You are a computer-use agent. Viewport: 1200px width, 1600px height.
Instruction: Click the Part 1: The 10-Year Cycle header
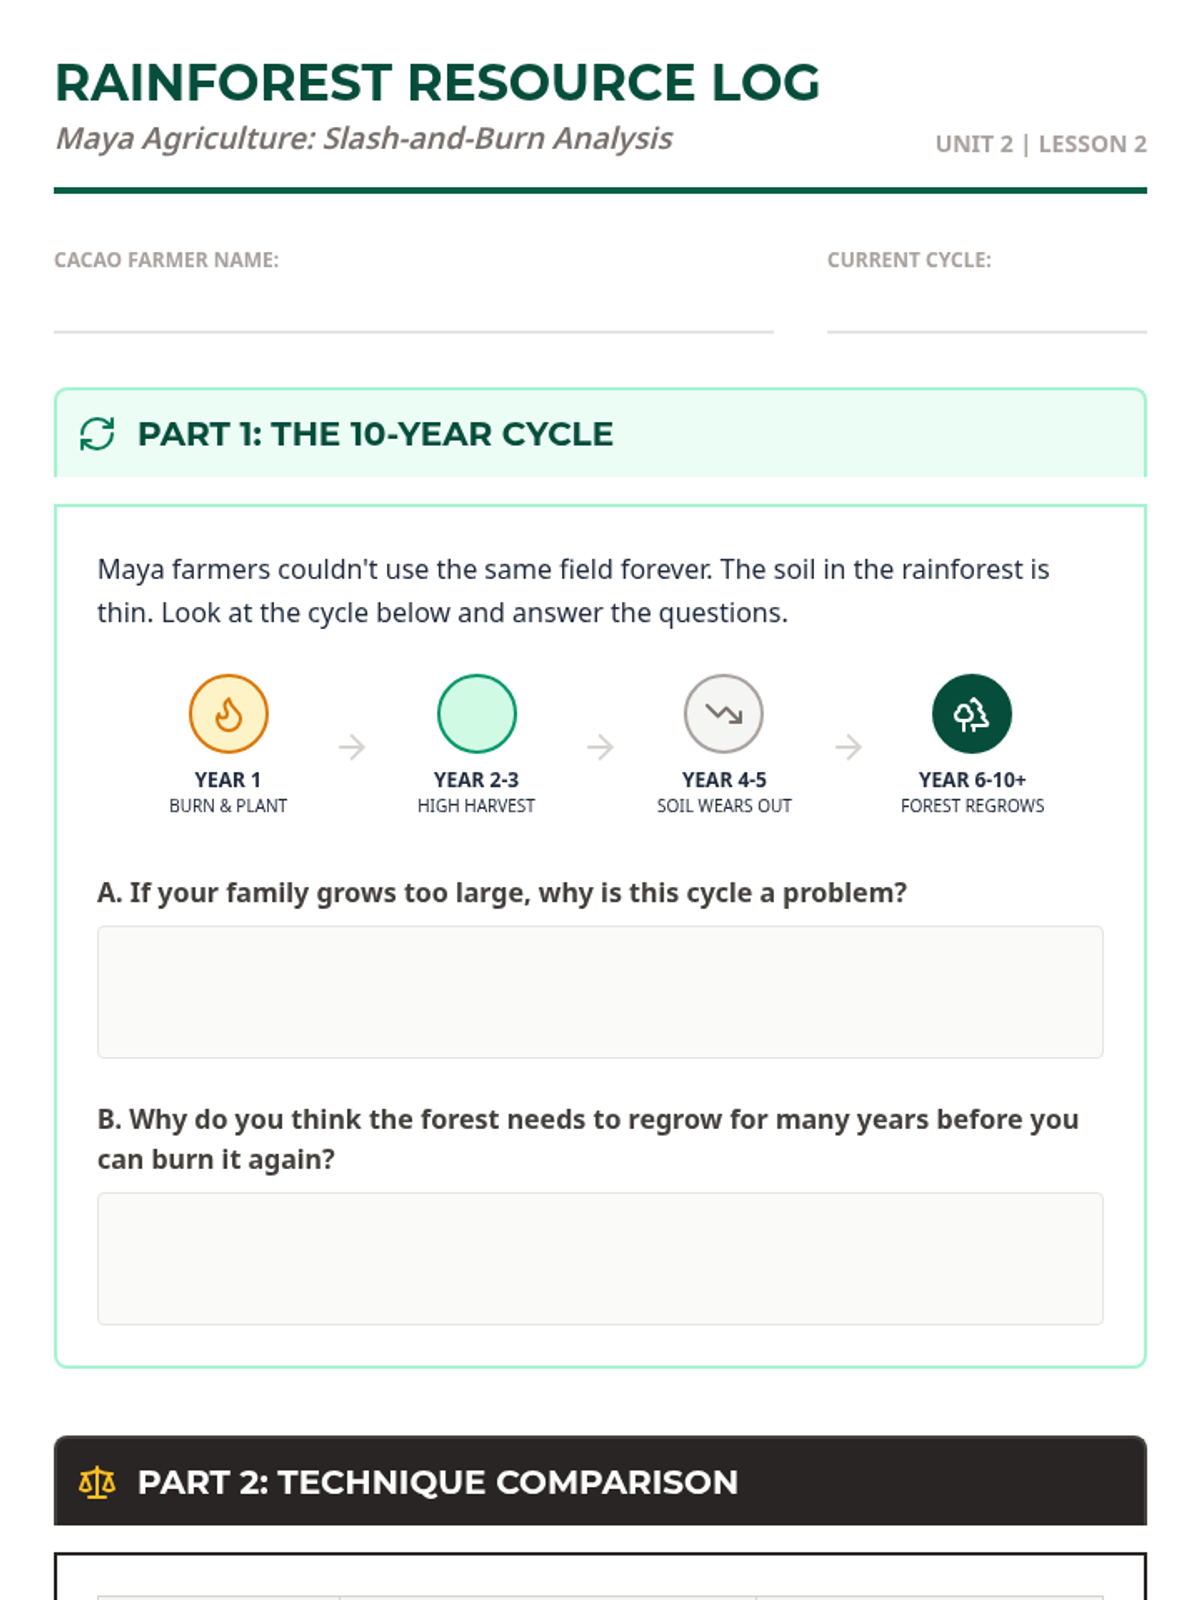[x=375, y=434]
